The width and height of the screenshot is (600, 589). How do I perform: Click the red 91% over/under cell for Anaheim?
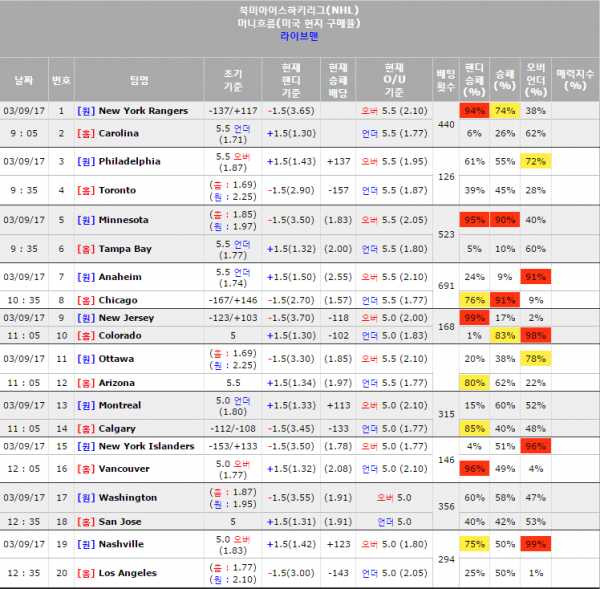pyautogui.click(x=535, y=277)
